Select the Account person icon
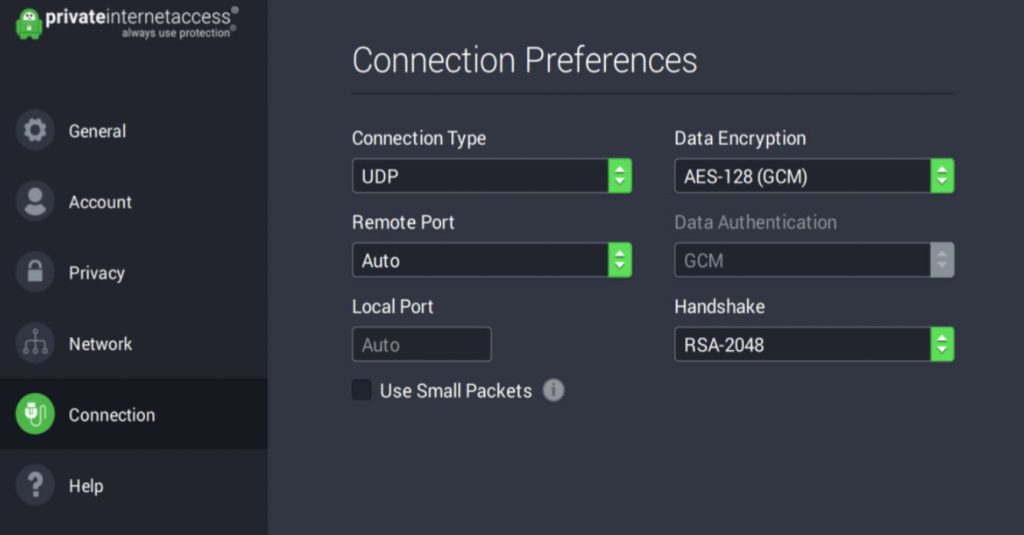The width and height of the screenshot is (1024, 535). (x=35, y=201)
